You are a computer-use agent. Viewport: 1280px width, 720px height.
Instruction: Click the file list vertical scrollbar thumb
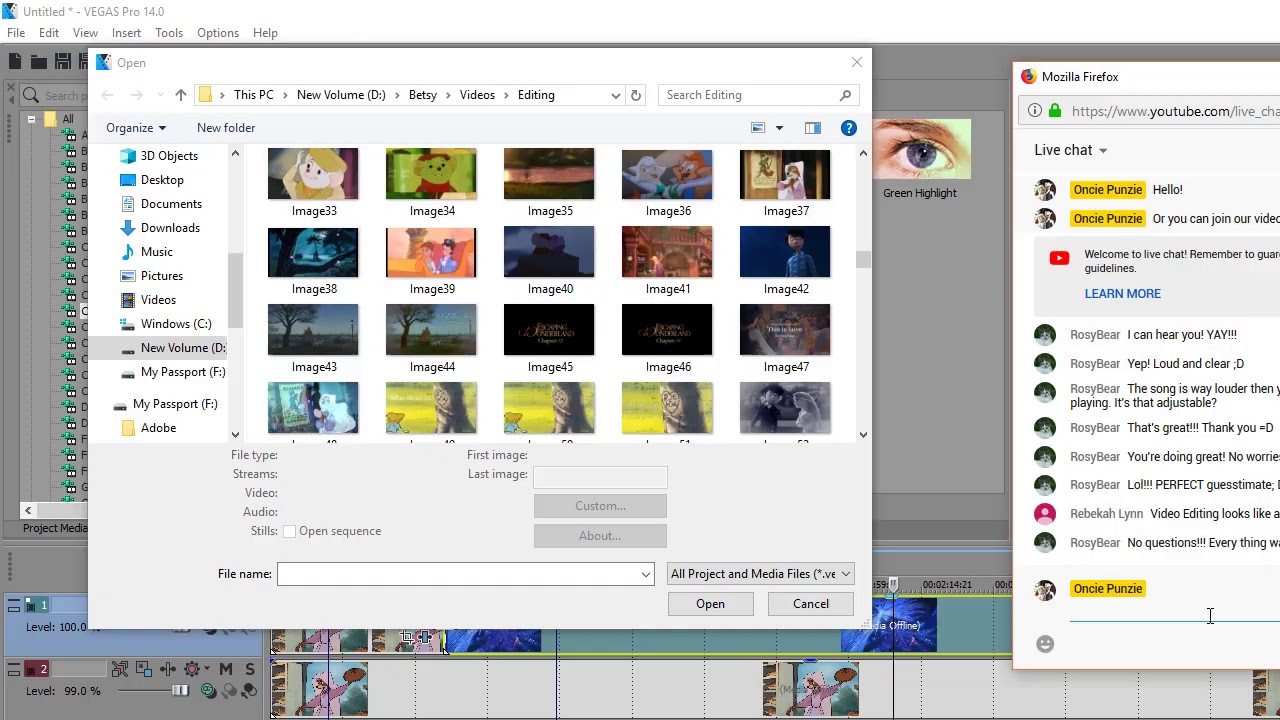coord(863,258)
